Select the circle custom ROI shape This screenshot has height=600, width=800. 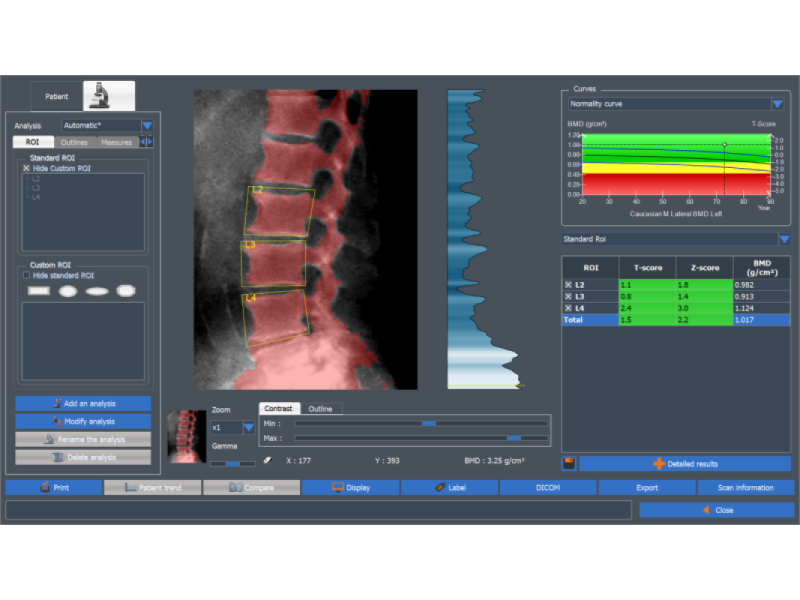[68, 291]
